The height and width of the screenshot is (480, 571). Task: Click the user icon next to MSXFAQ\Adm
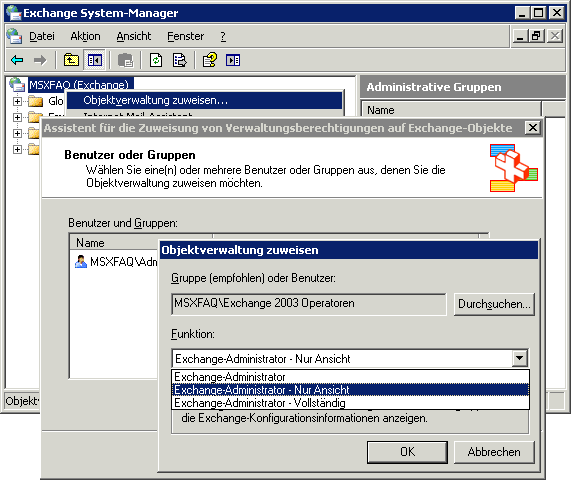coord(81,261)
